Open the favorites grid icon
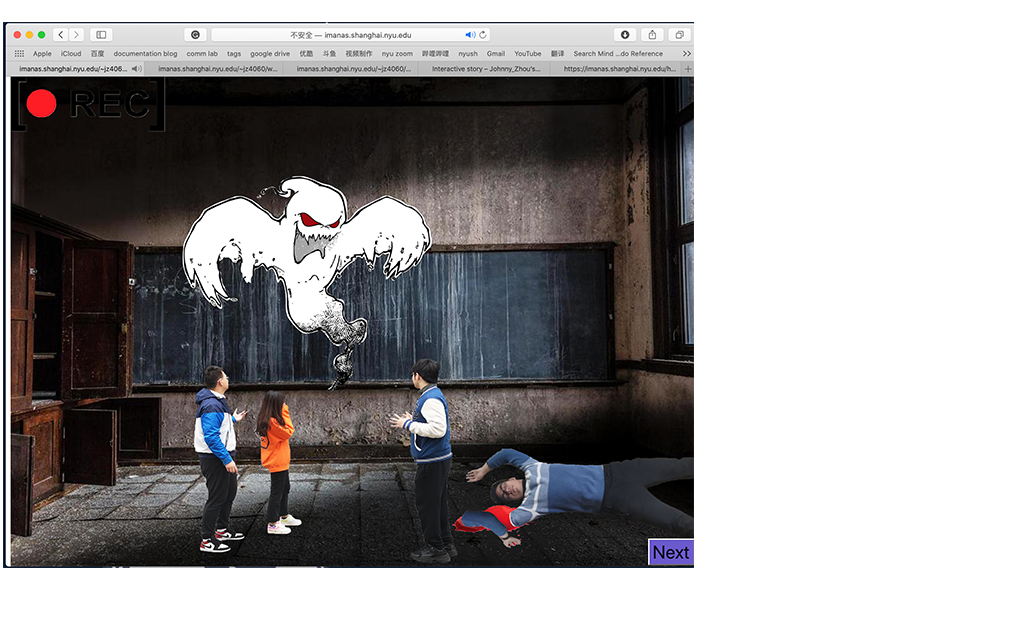This screenshot has width=1020, height=638. [19, 54]
